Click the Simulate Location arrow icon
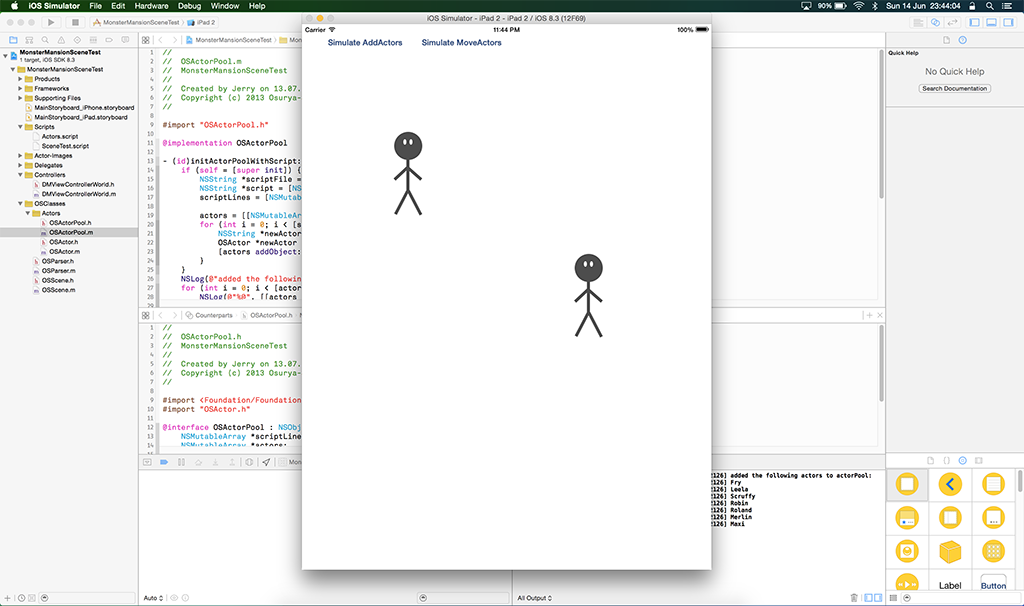This screenshot has height=606, width=1024. (266, 462)
